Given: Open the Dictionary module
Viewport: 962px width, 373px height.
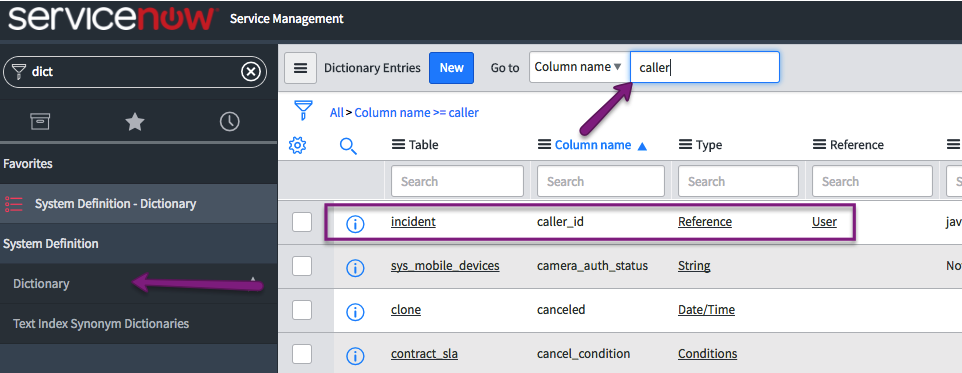Looking at the screenshot, I should [41, 284].
